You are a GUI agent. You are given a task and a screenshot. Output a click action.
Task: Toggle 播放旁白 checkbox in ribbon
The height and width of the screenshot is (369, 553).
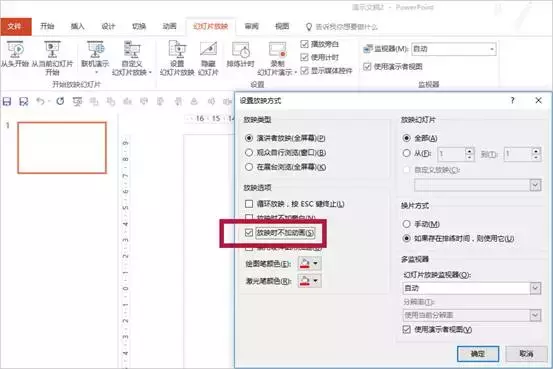[304, 44]
